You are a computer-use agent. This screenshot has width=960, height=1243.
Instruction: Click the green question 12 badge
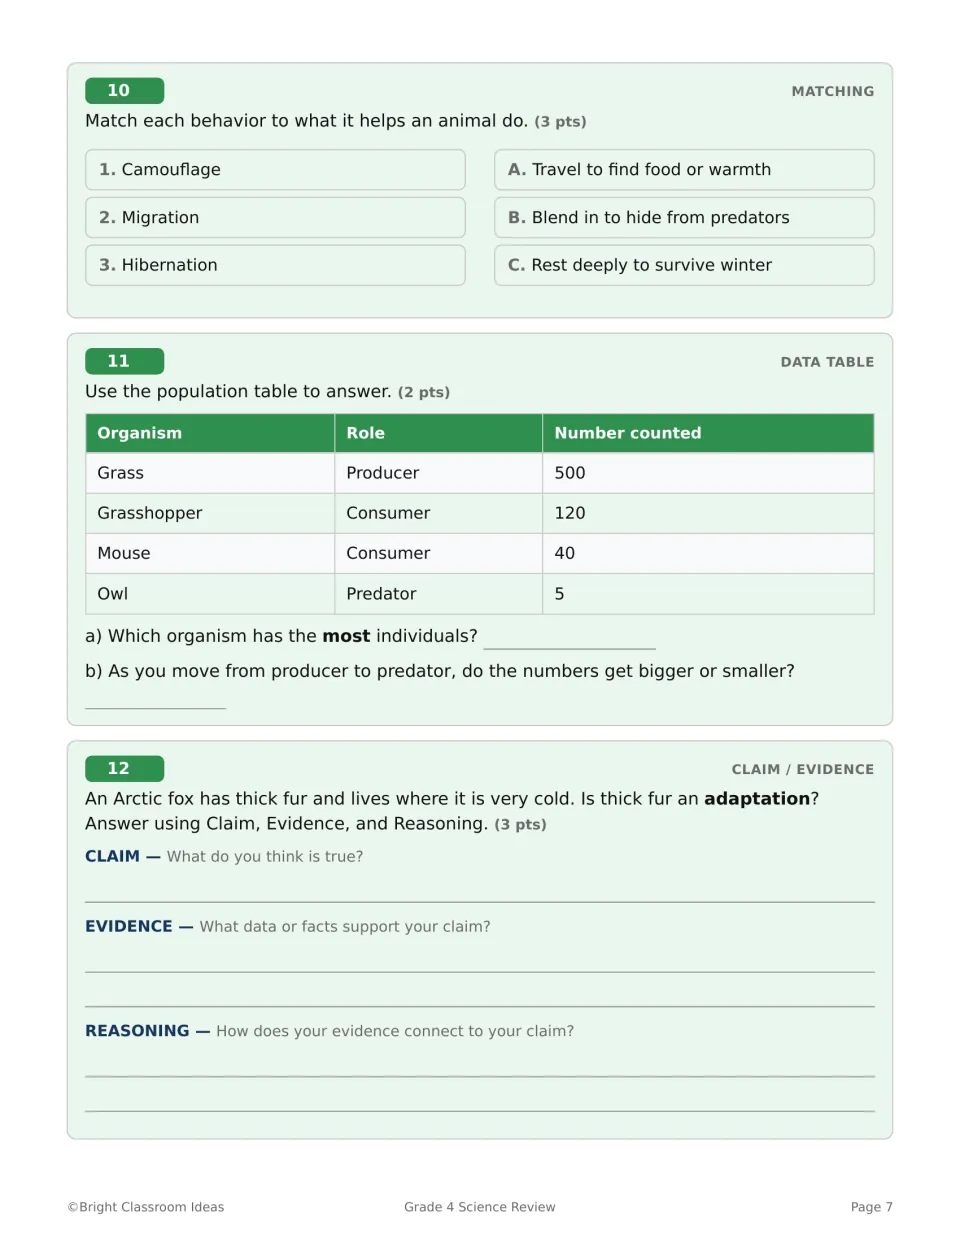pos(125,769)
